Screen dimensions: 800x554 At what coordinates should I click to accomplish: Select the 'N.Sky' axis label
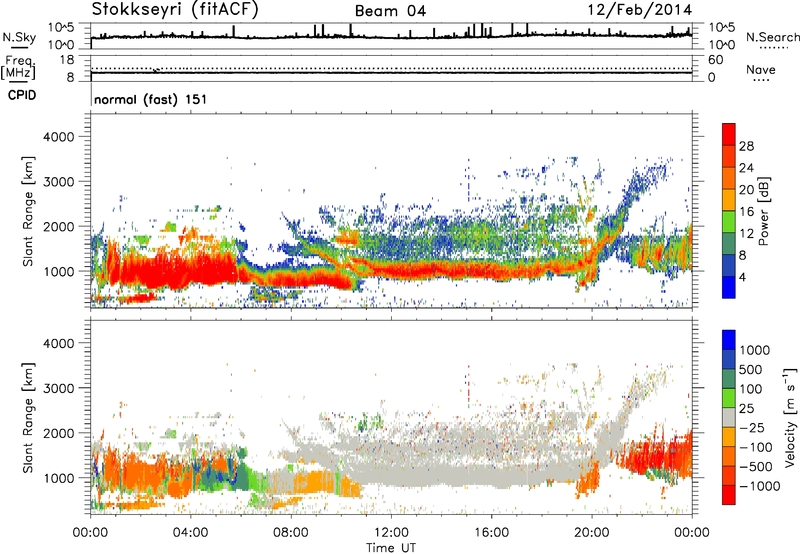click(19, 37)
